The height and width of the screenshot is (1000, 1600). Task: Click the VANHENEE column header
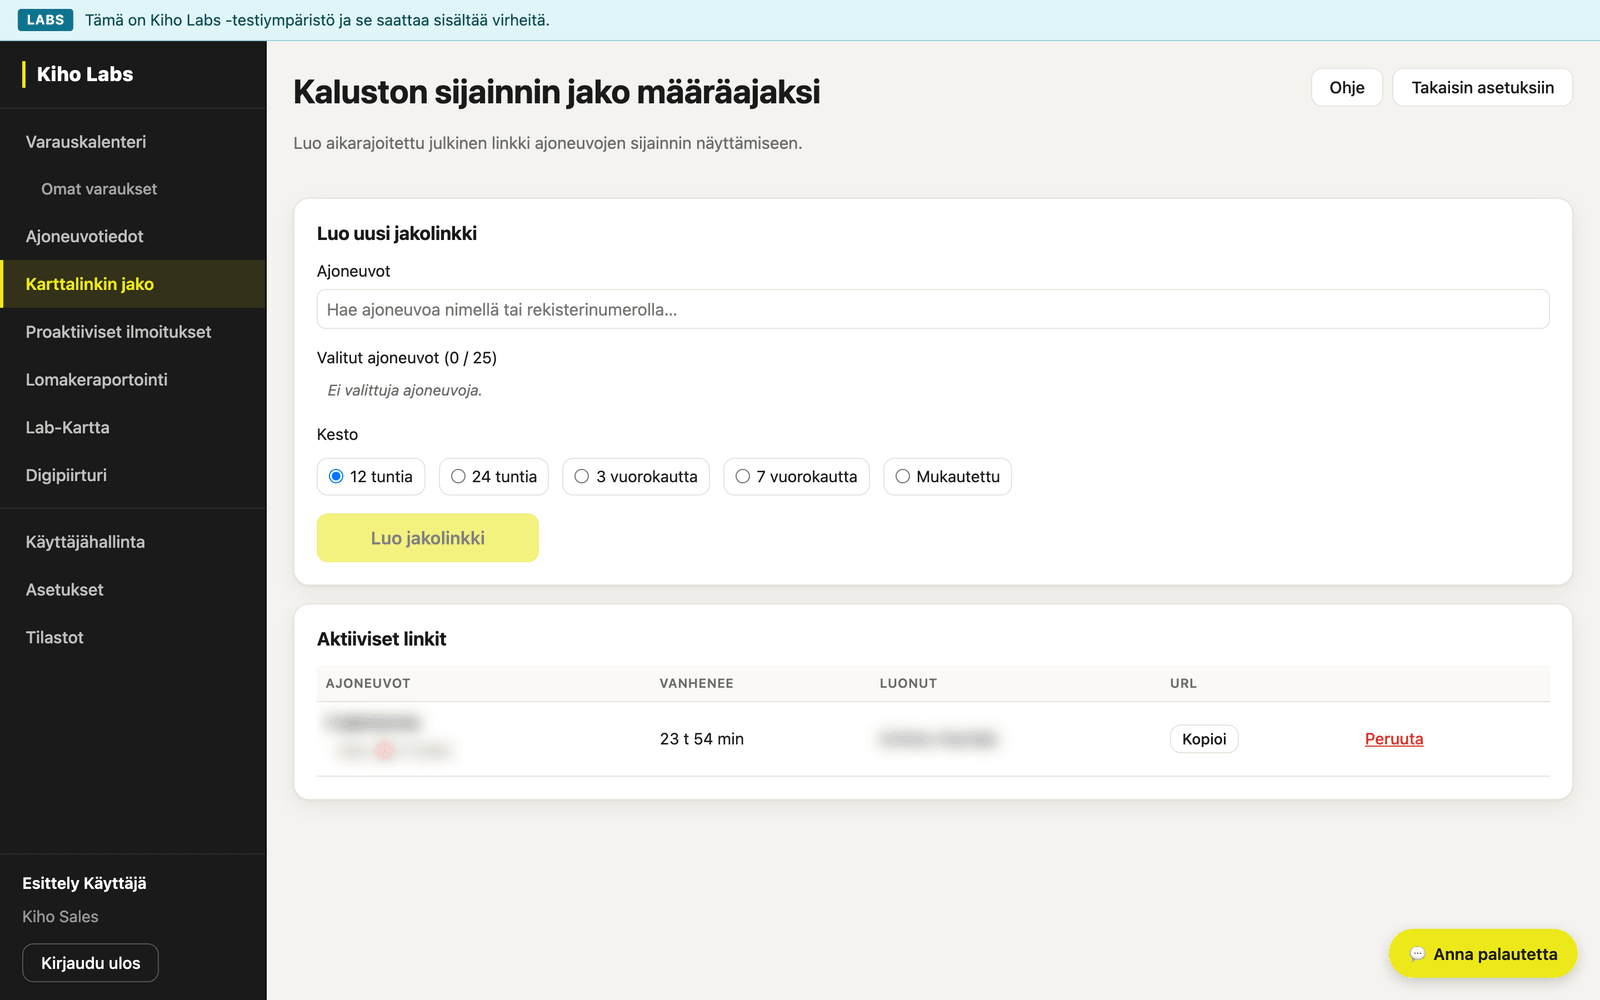(697, 683)
